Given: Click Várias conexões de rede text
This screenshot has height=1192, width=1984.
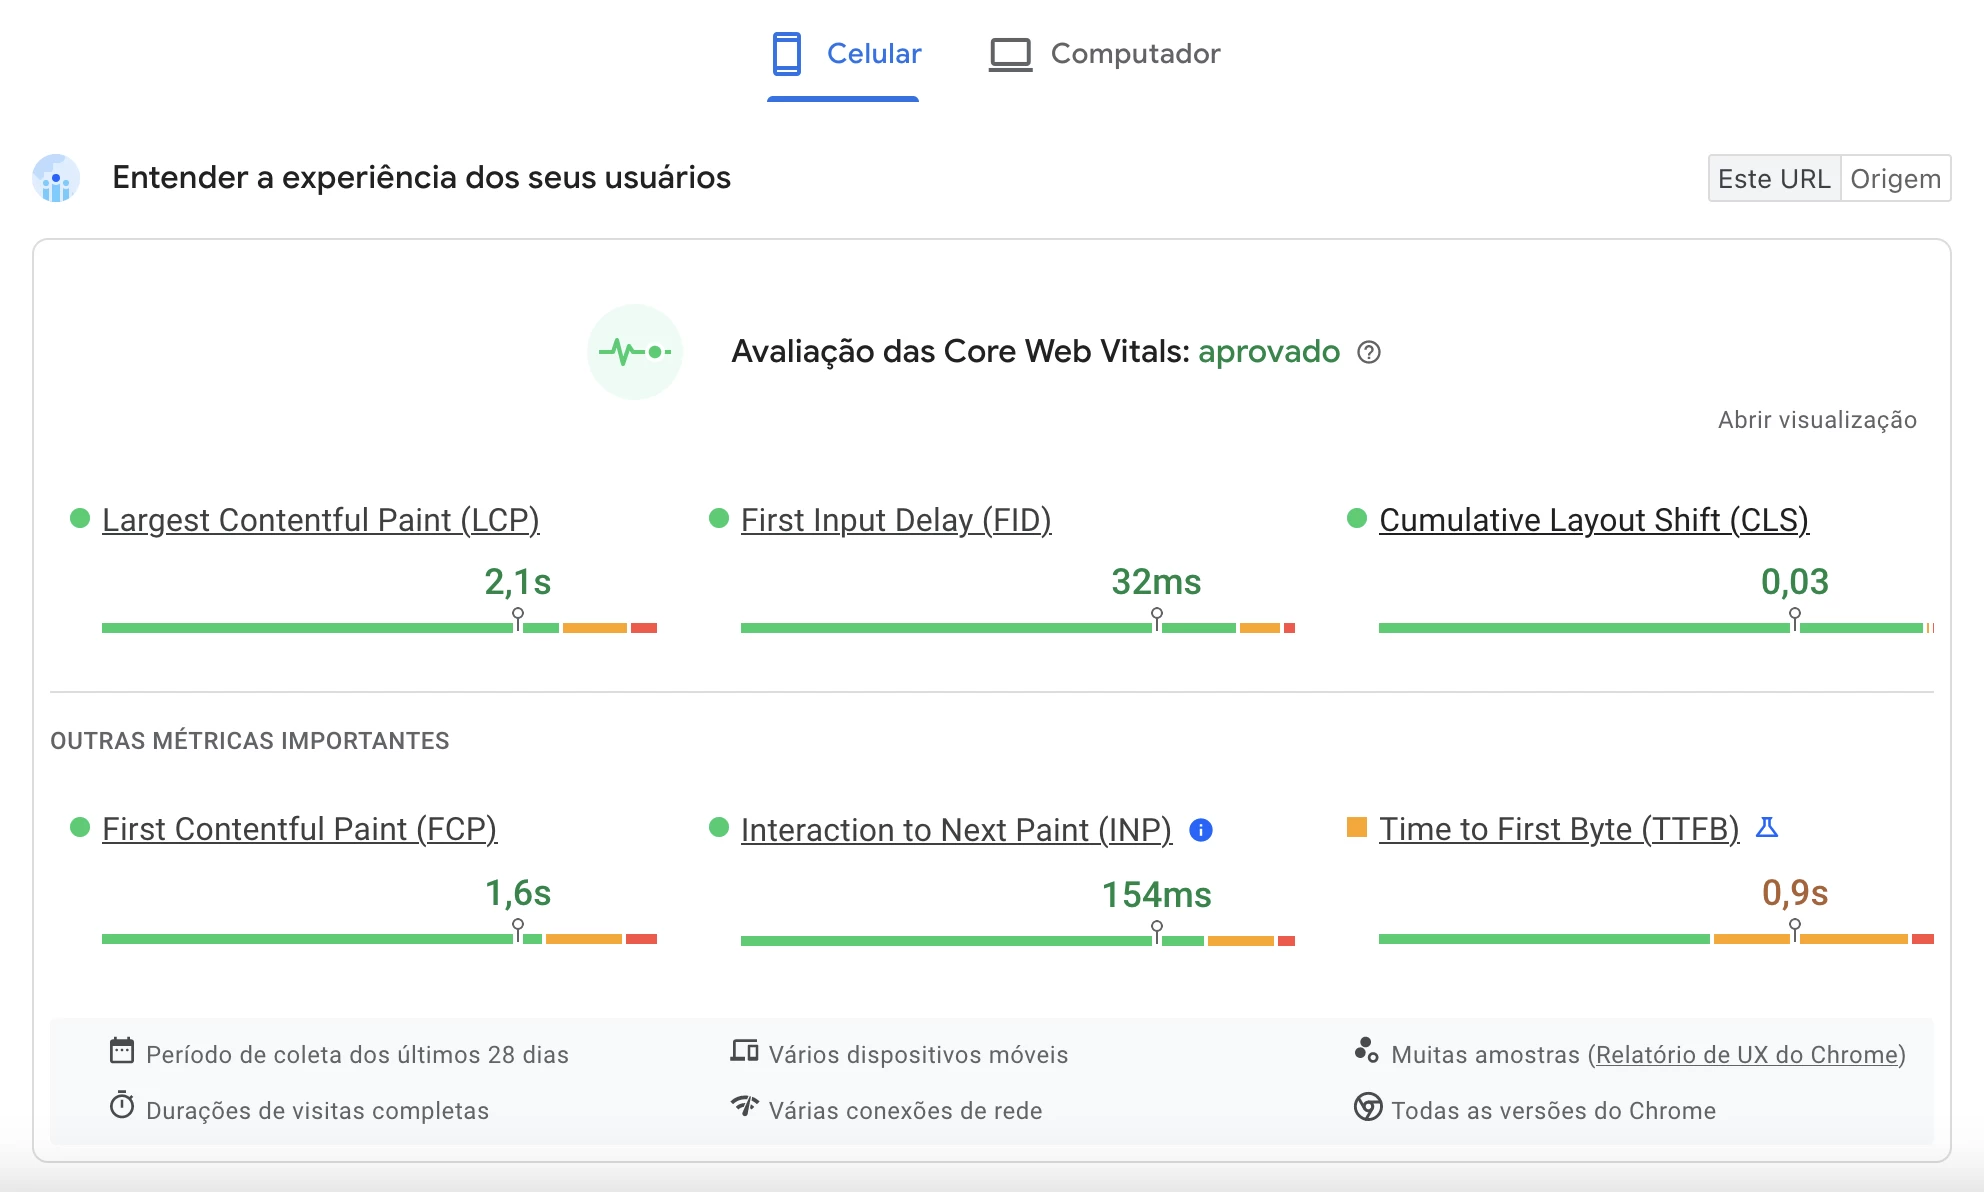Looking at the screenshot, I should click(x=905, y=1111).
